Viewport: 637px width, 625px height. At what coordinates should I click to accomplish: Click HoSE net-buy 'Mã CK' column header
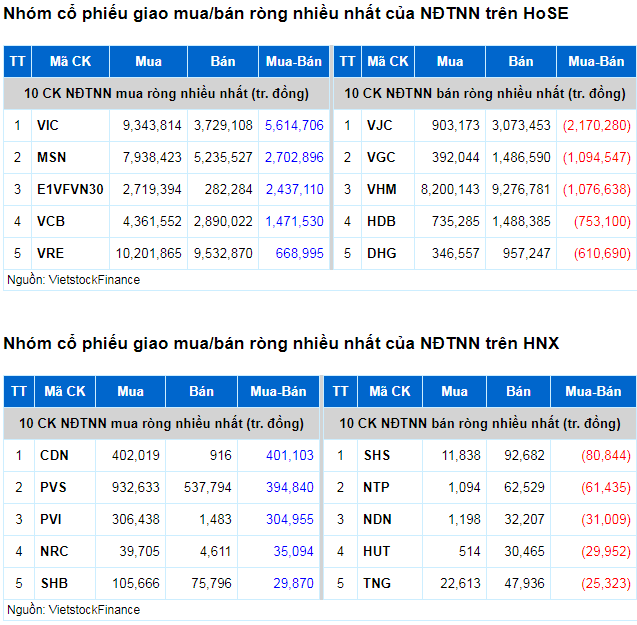(x=70, y=61)
